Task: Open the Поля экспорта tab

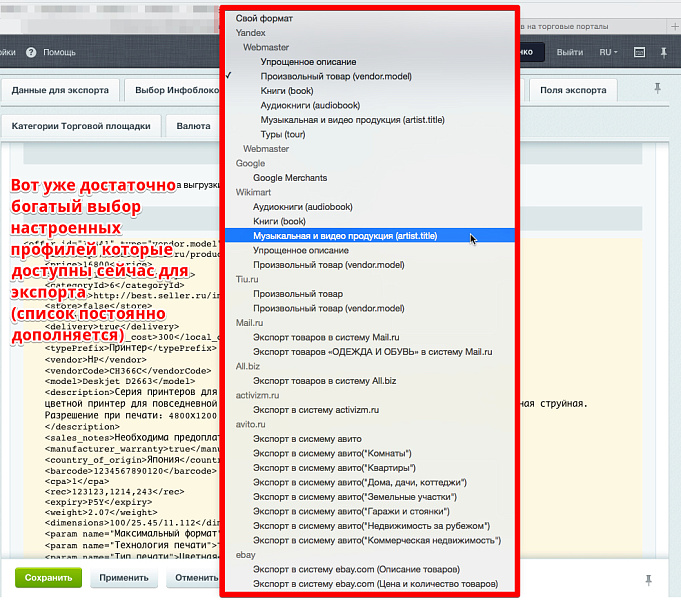Action: [573, 90]
